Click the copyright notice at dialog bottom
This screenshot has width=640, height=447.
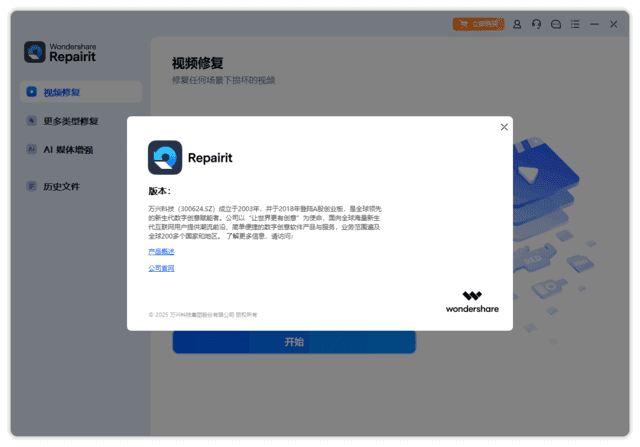click(203, 314)
